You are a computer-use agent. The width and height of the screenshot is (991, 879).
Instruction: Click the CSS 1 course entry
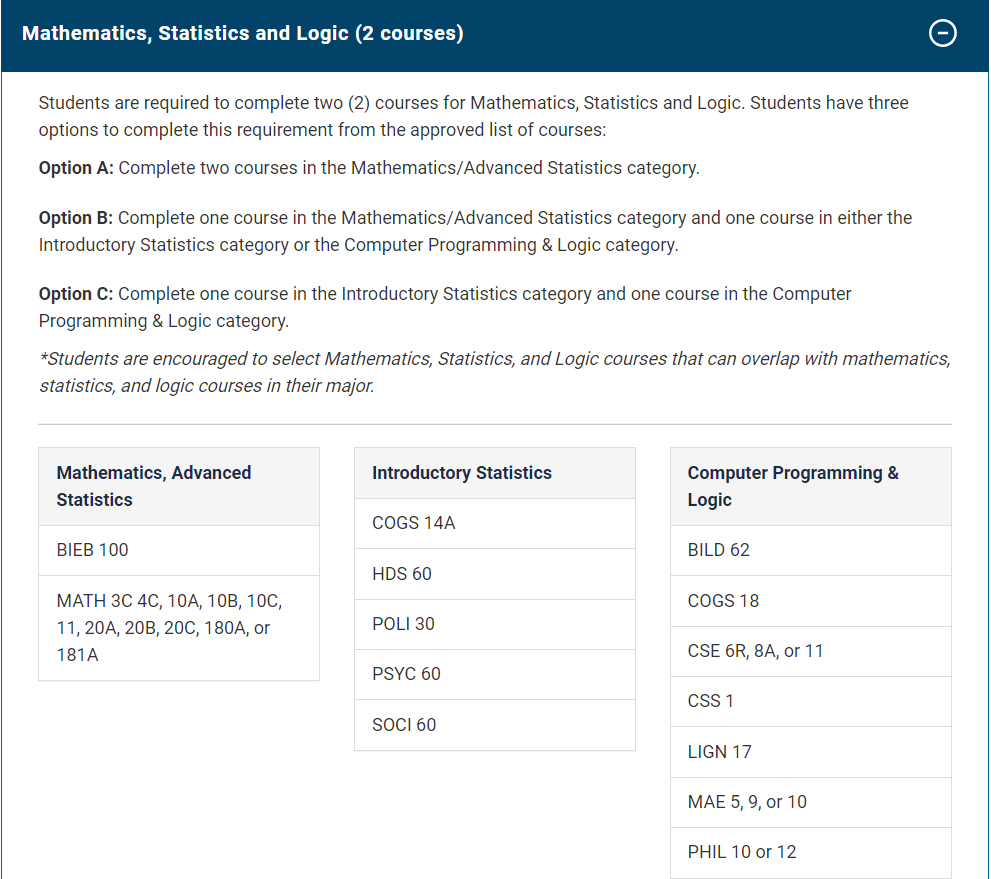click(711, 701)
